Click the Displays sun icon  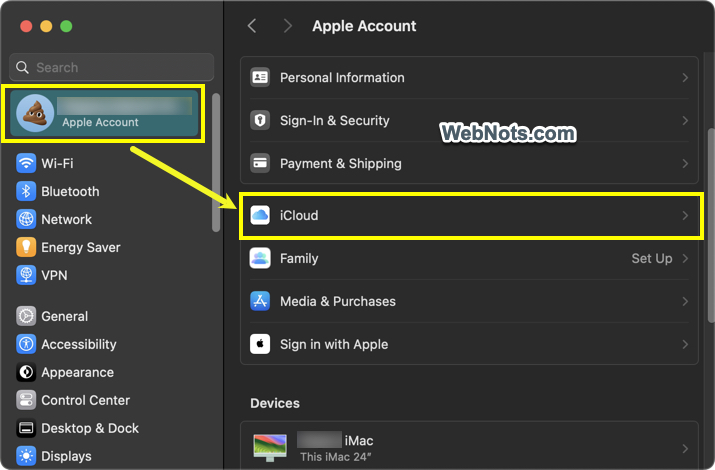[x=26, y=456]
